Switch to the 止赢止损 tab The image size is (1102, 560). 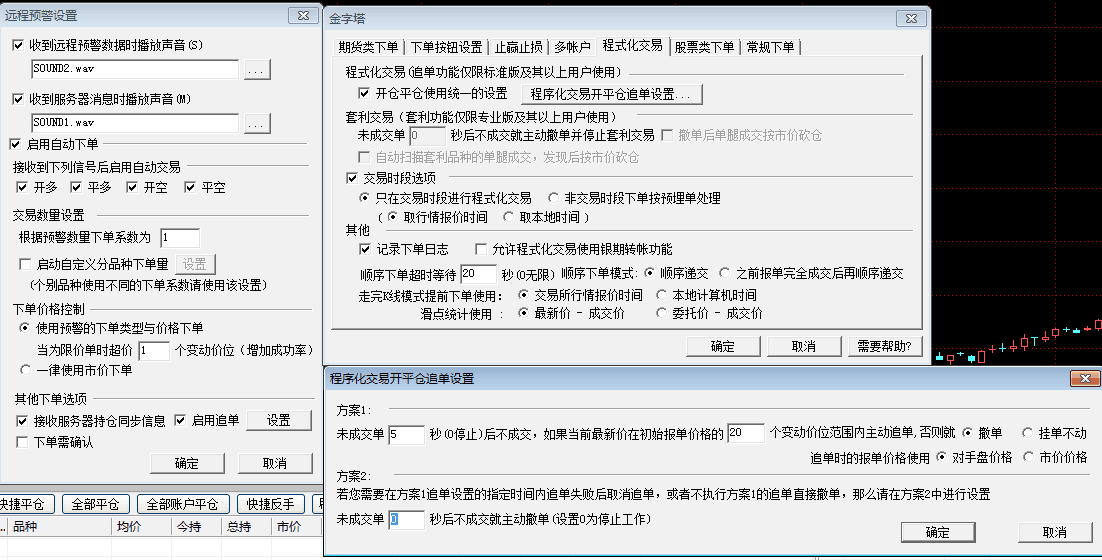click(519, 47)
